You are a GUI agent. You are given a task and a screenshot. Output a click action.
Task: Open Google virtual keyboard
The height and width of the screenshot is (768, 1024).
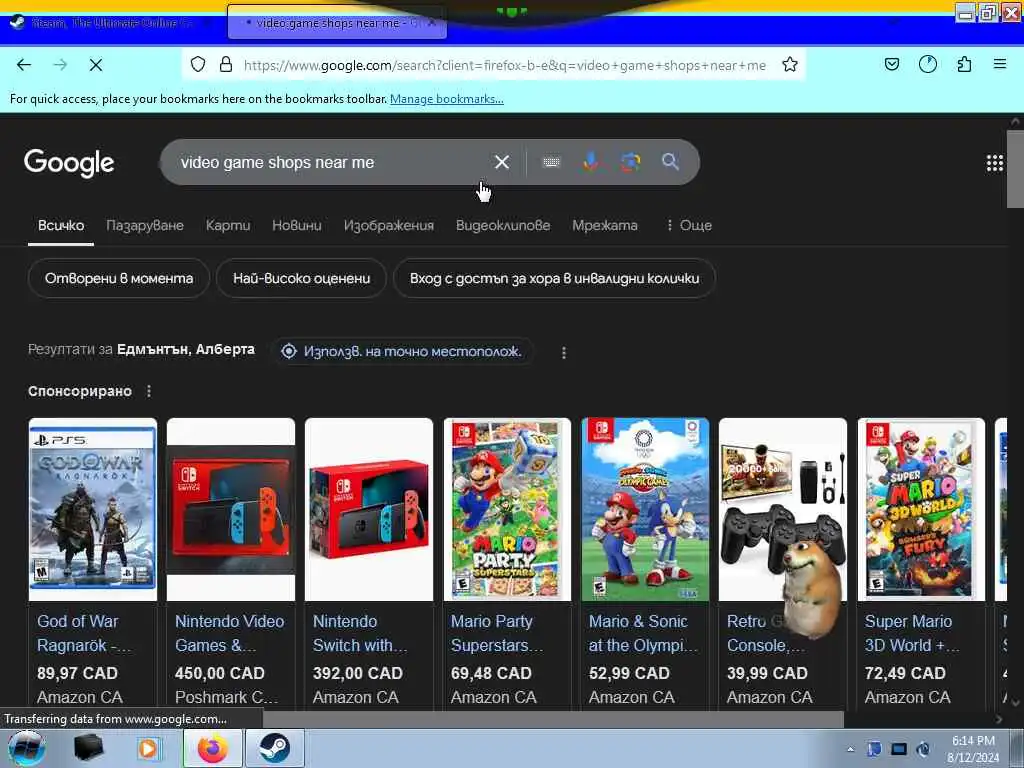[551, 162]
